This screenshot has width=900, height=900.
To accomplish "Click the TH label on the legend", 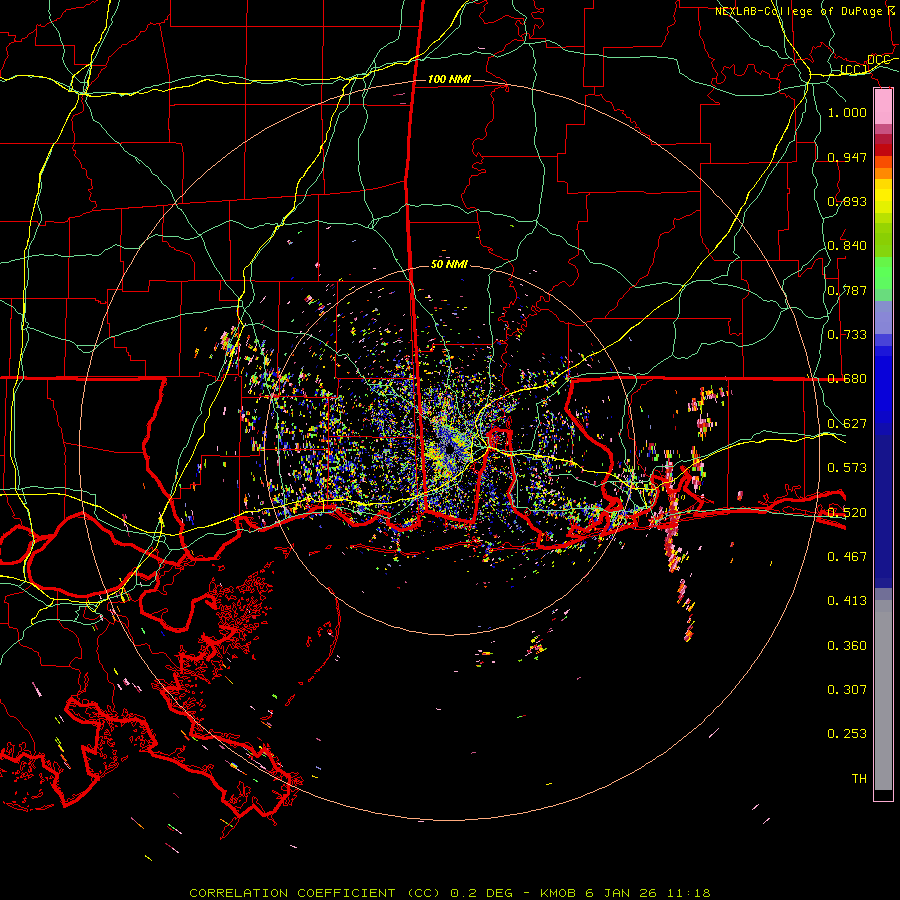I will click(x=859, y=778).
